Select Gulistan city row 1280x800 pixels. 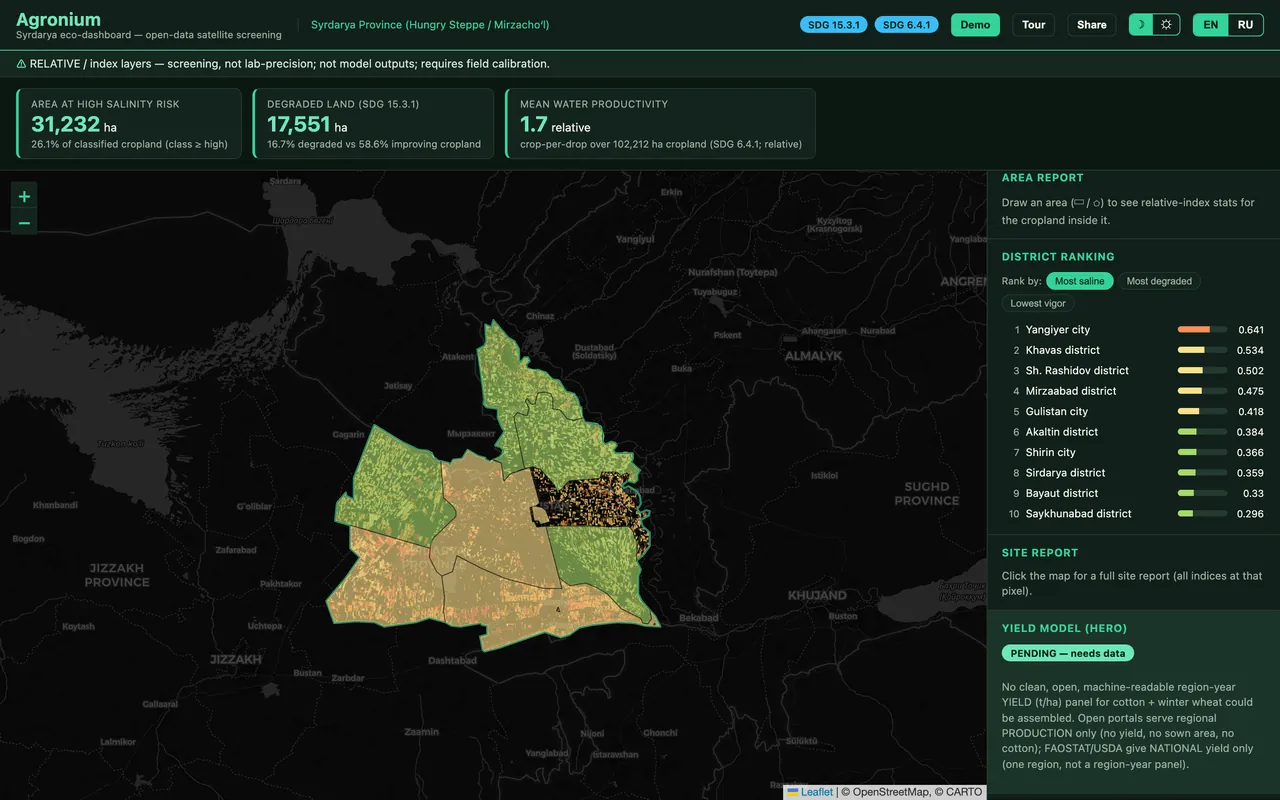pos(1134,412)
